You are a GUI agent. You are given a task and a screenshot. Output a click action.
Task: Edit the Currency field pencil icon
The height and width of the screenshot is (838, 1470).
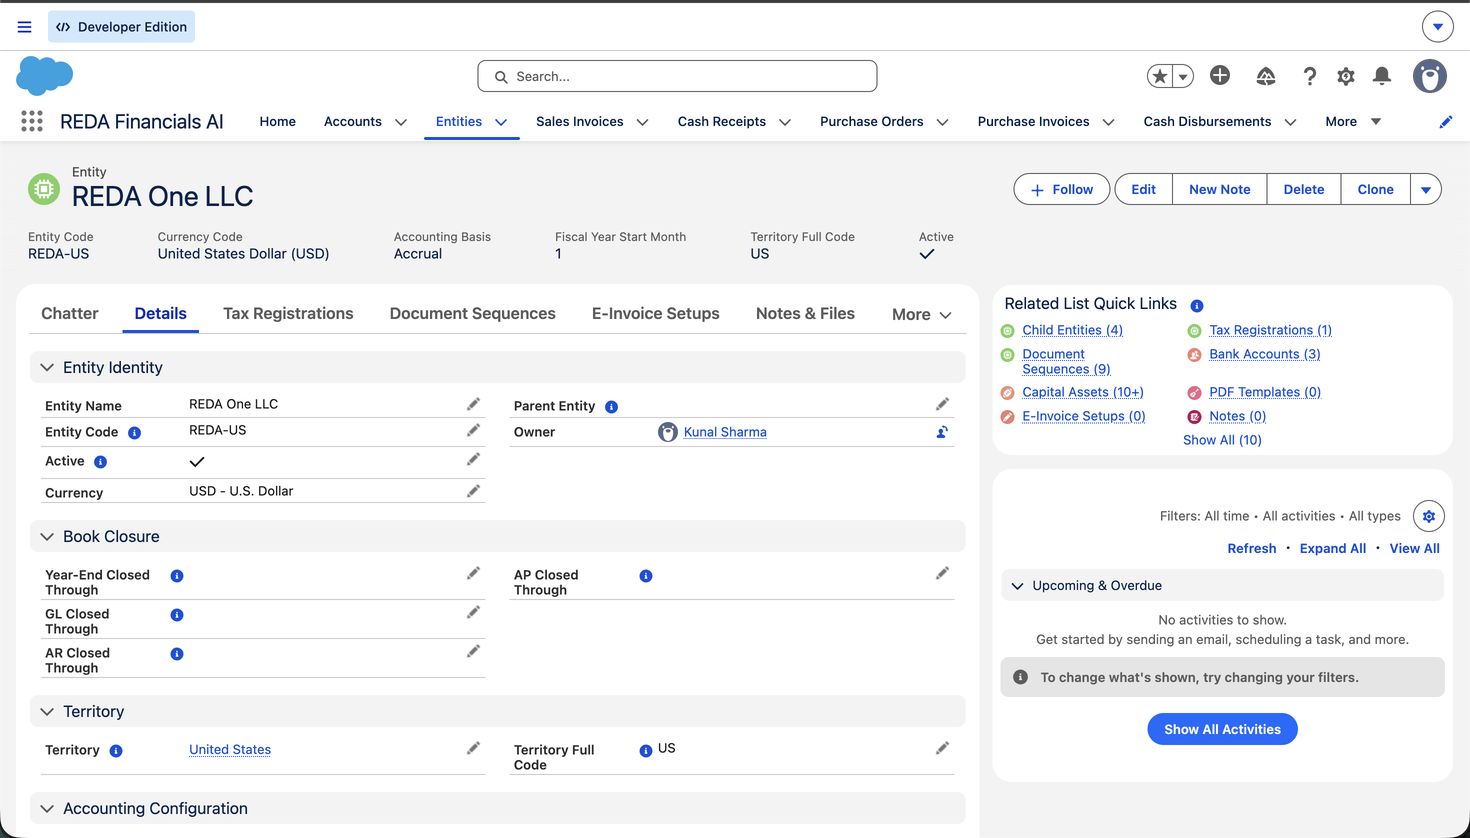[473, 491]
